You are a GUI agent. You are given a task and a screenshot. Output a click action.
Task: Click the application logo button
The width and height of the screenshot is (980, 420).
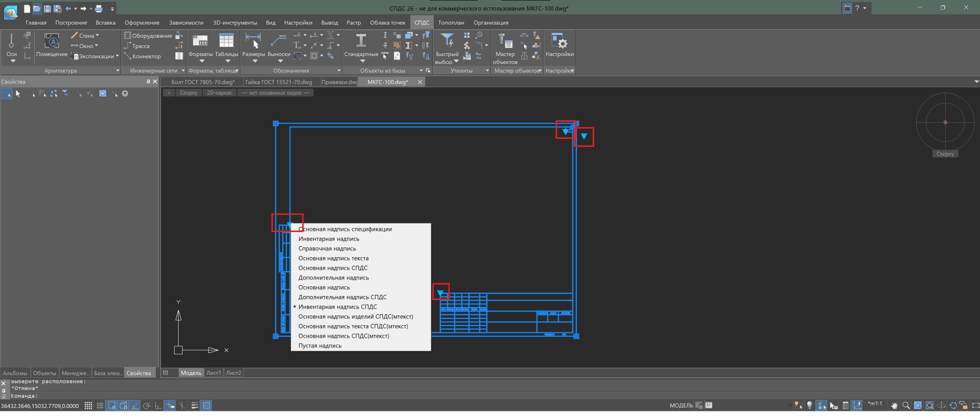tap(11, 12)
